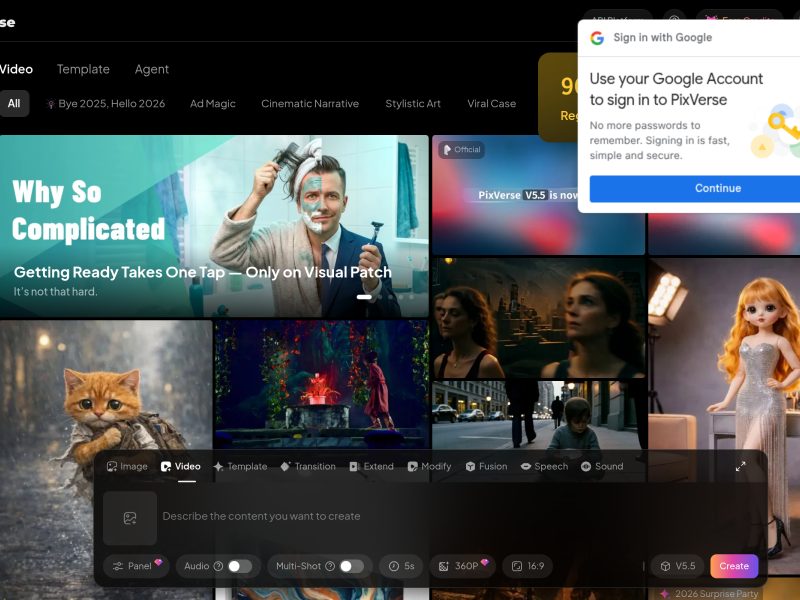This screenshot has width=800, height=600.
Task: Click the image upload placeholder icon
Action: [x=130, y=517]
